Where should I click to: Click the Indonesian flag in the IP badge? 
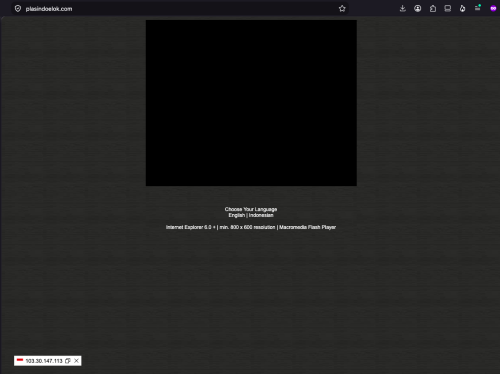click(x=20, y=360)
